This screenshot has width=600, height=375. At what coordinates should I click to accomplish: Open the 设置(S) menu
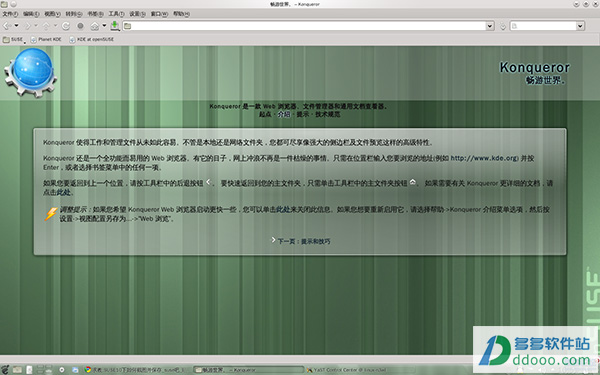137,14
